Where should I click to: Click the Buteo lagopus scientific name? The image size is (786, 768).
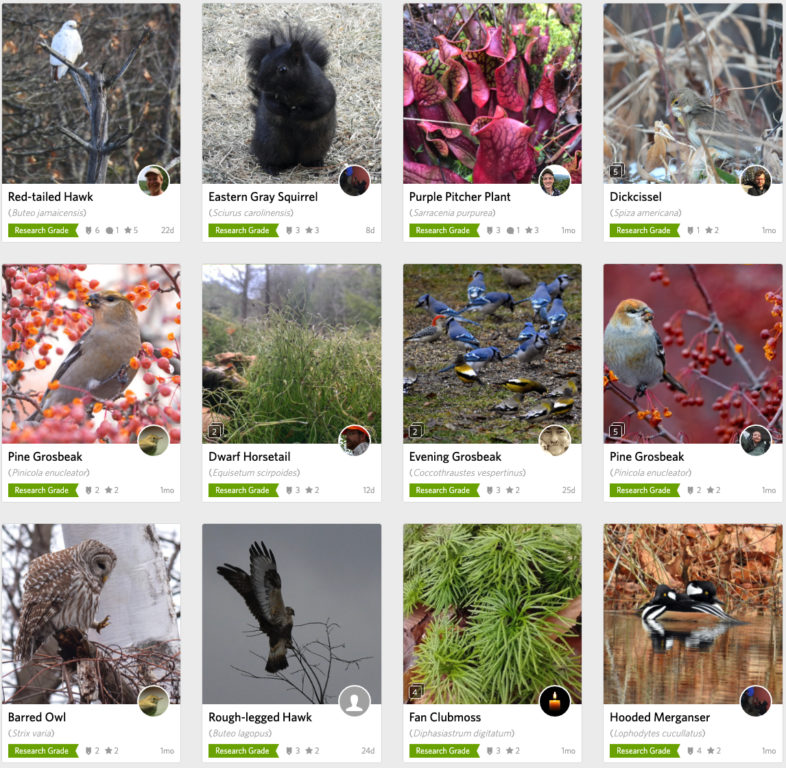240,733
